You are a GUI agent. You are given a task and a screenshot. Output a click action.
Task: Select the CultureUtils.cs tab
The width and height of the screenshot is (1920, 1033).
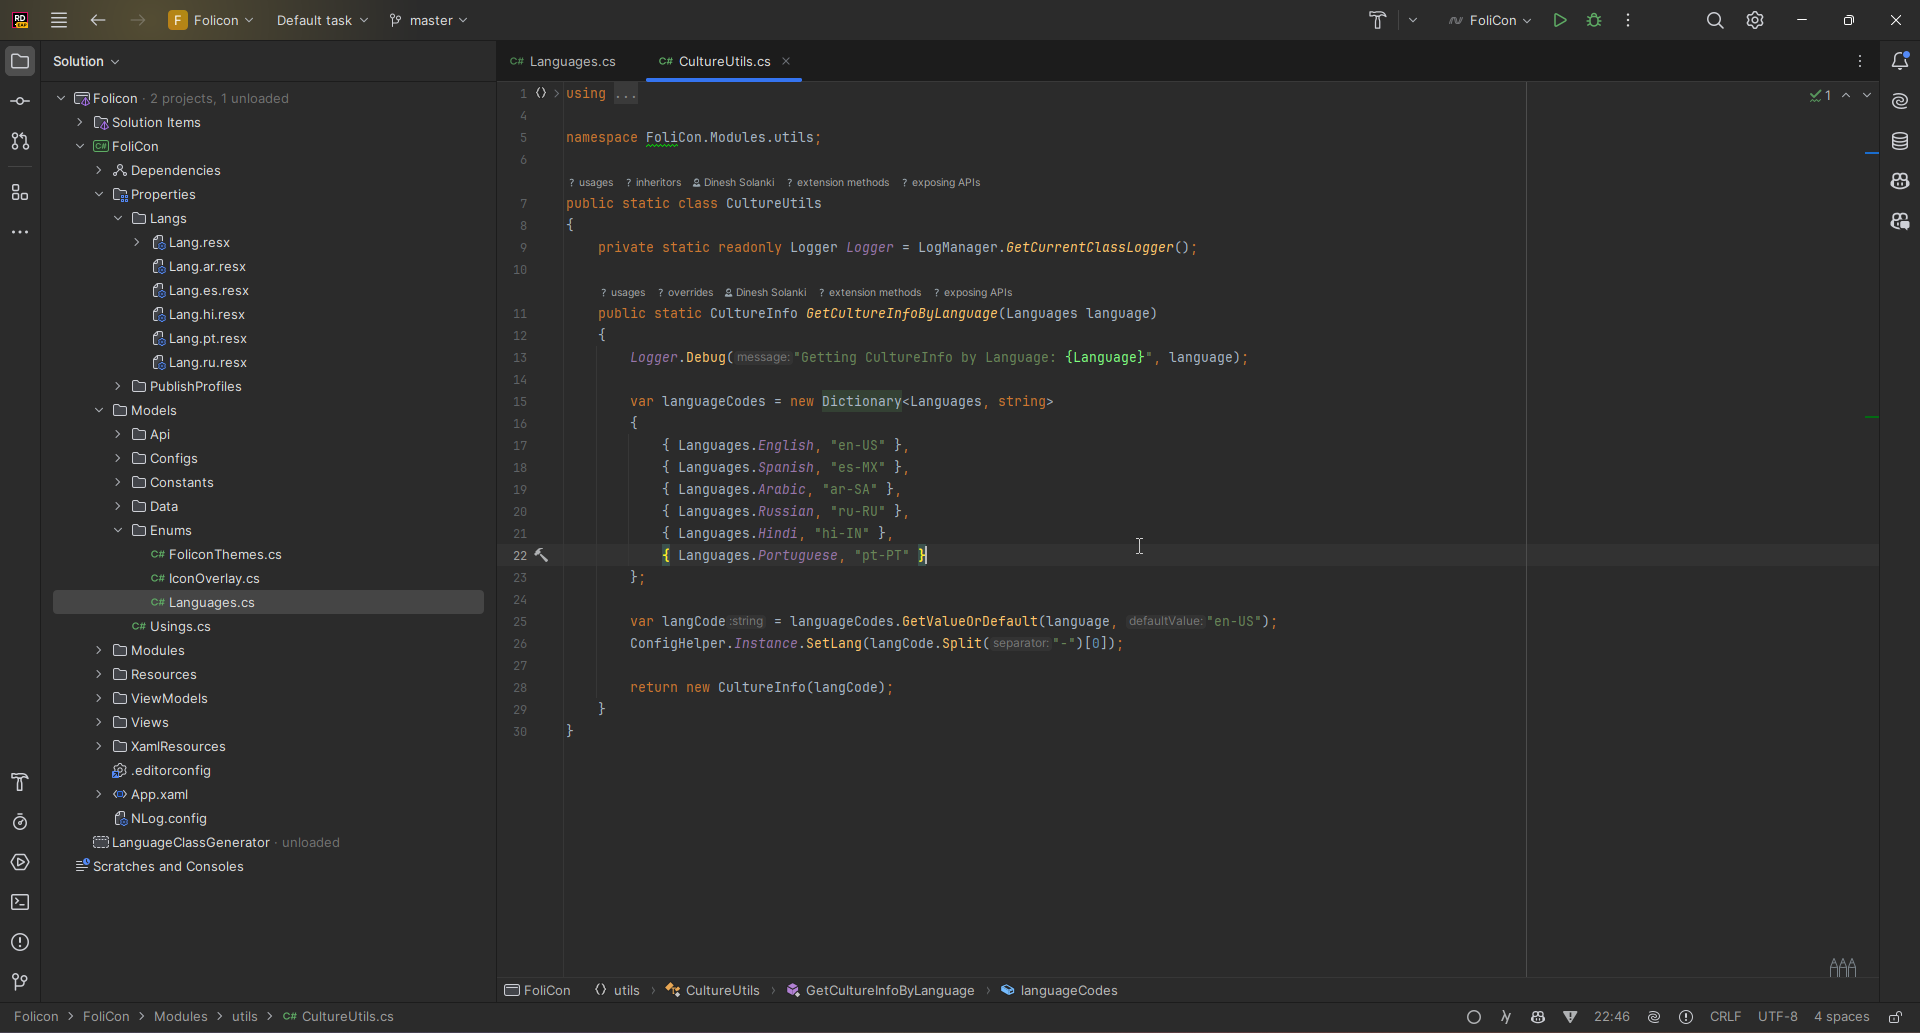tap(715, 61)
